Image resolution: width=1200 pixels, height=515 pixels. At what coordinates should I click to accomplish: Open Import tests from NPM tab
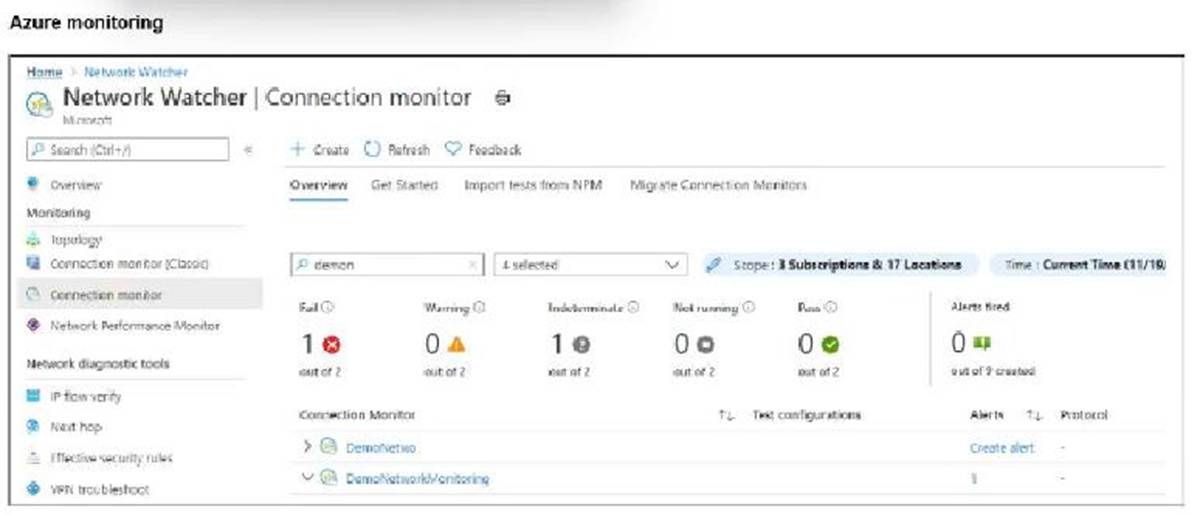click(533, 185)
